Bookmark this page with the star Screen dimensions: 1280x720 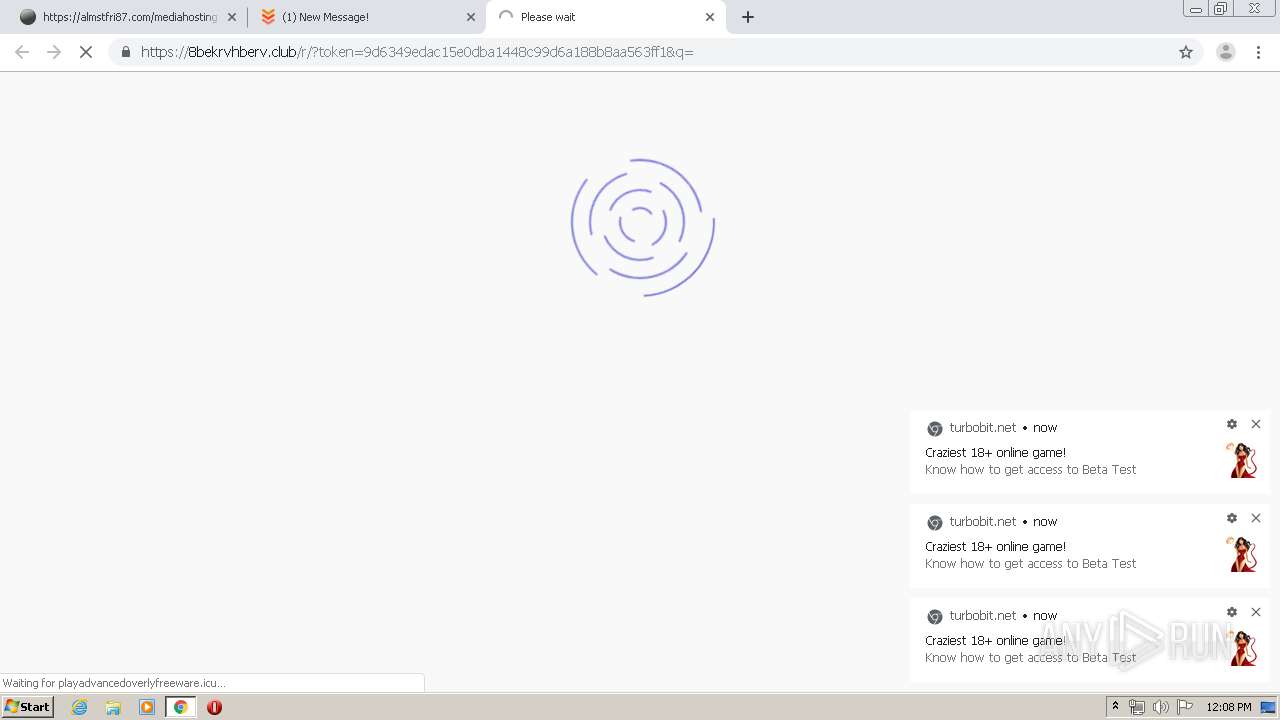point(1186,52)
